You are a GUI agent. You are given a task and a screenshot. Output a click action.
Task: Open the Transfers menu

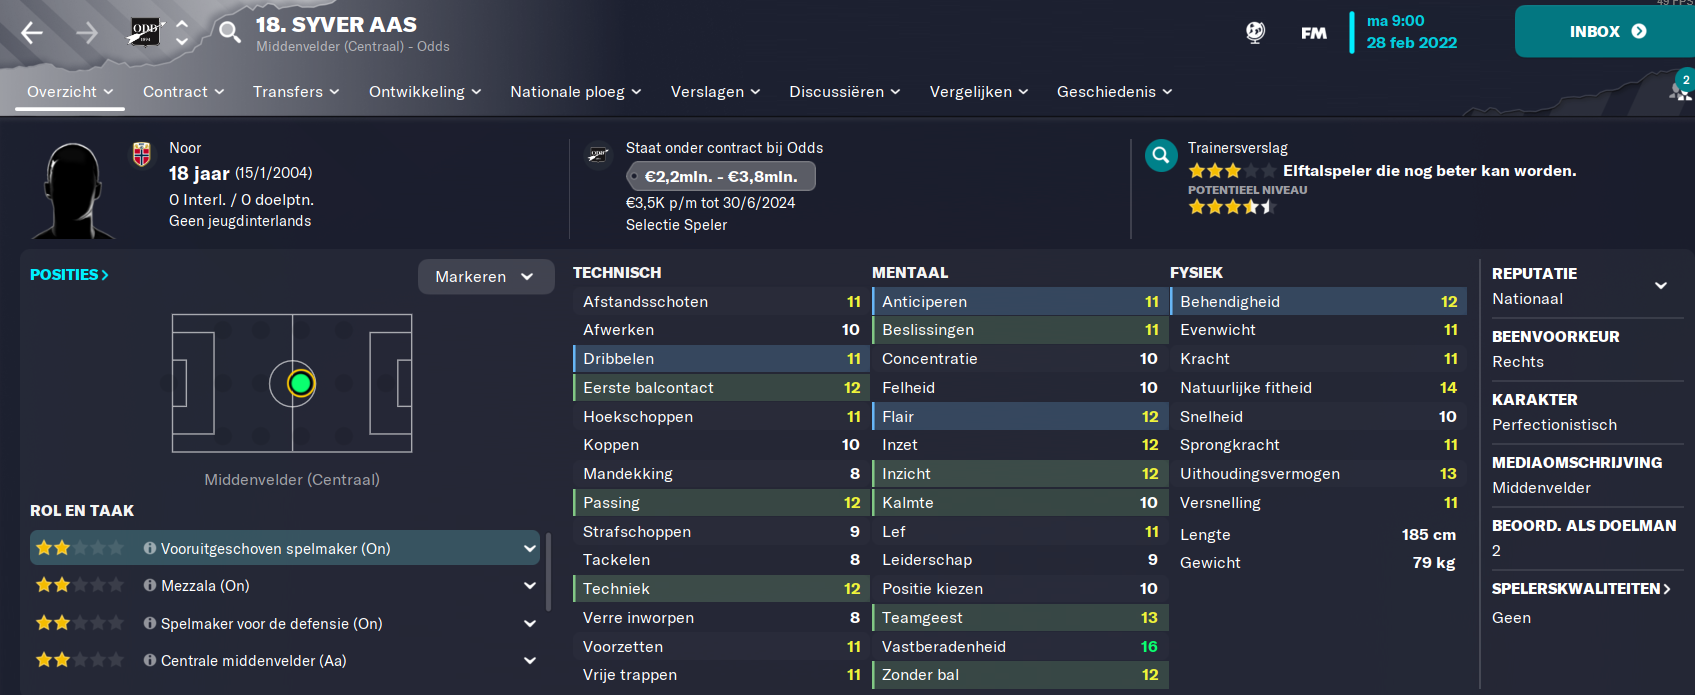click(296, 91)
